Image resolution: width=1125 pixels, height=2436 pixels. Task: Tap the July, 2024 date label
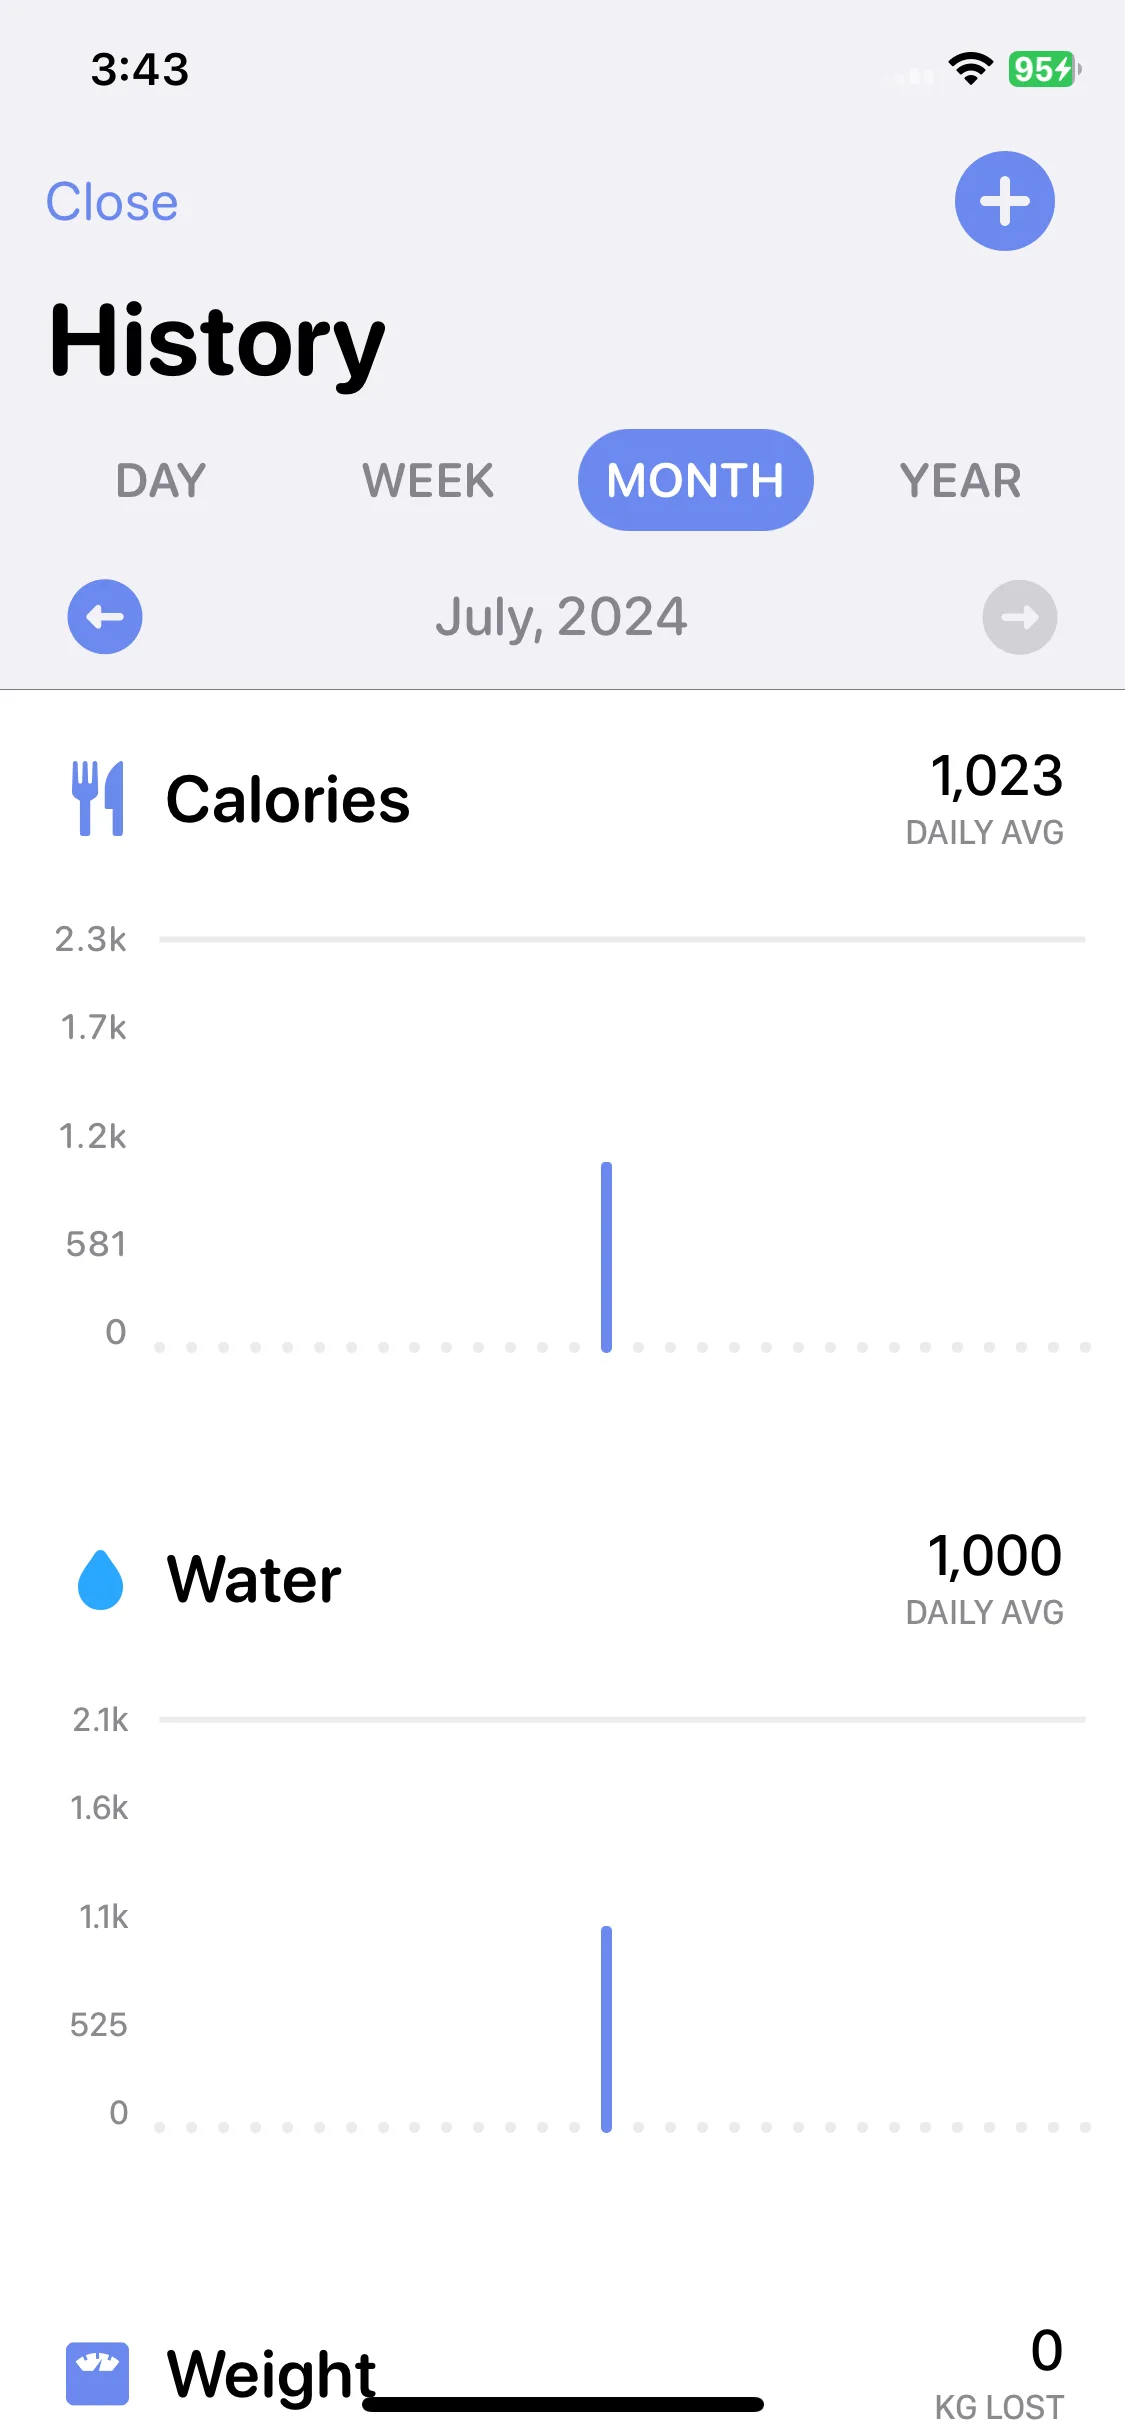pos(561,617)
